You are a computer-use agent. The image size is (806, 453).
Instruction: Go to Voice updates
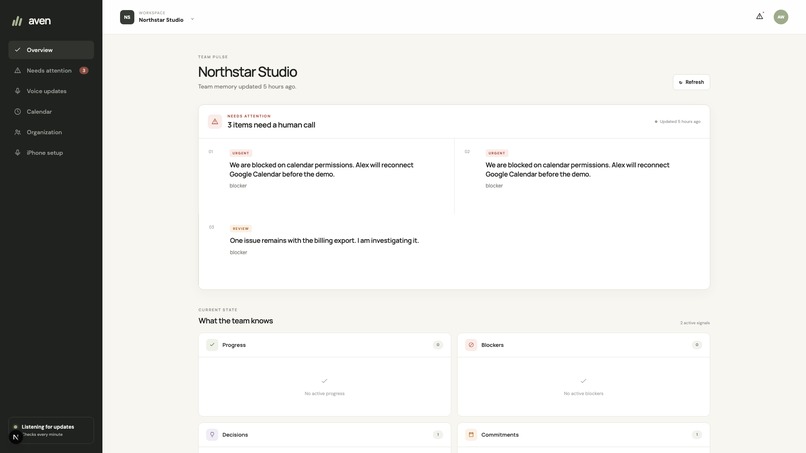click(x=51, y=91)
